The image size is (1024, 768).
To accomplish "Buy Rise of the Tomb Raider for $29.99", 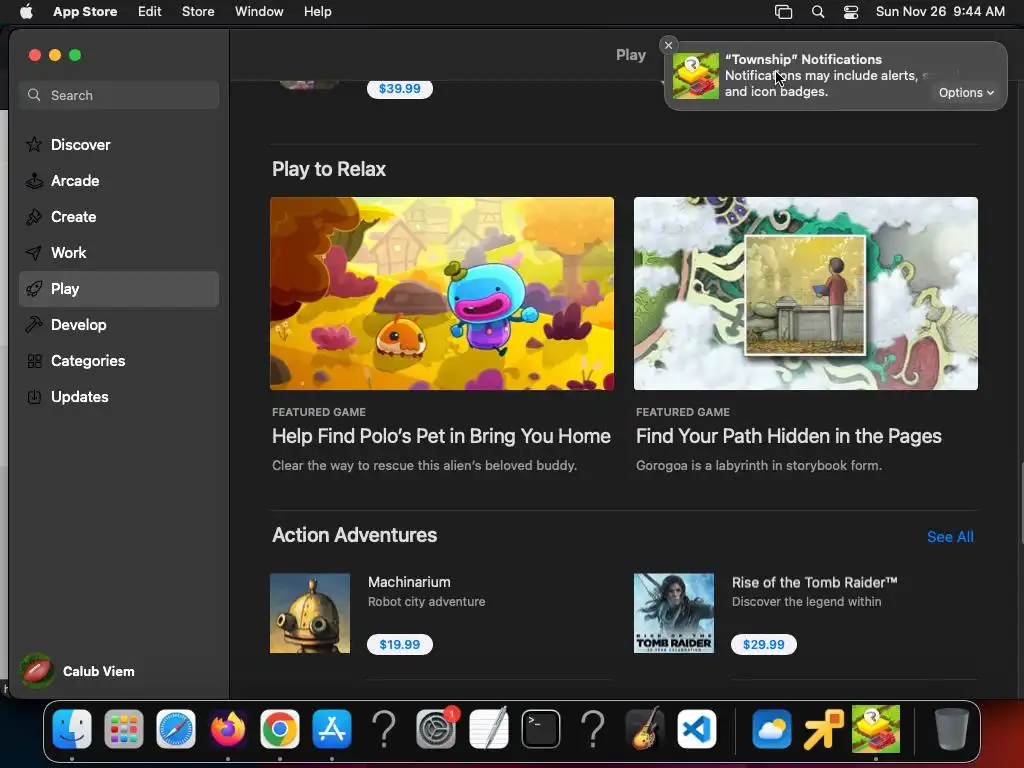I will 763,645.
